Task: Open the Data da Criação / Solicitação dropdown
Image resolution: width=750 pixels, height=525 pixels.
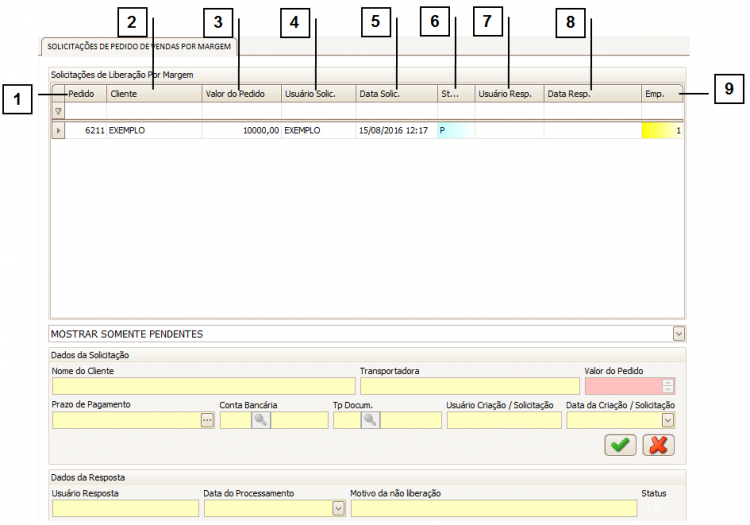Action: [668, 421]
